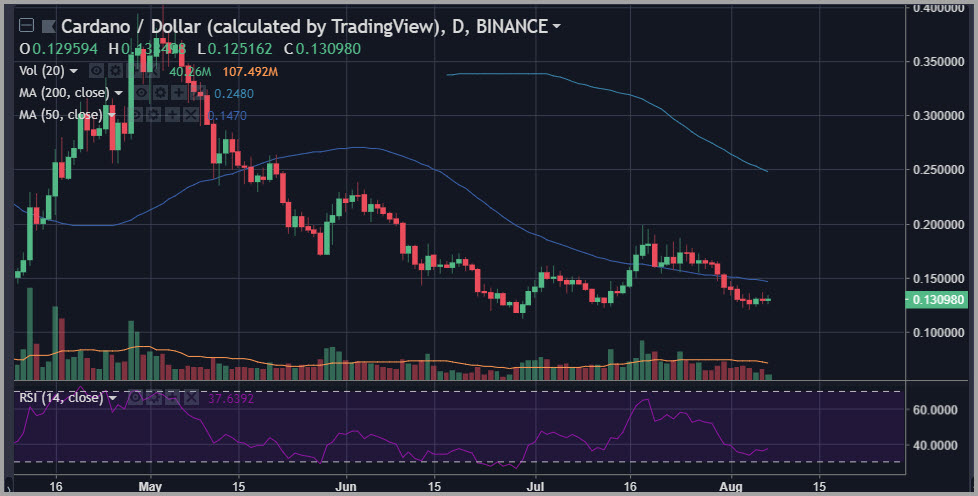
Task: Click the MA 50 value 0.1470
Action: pos(228,115)
